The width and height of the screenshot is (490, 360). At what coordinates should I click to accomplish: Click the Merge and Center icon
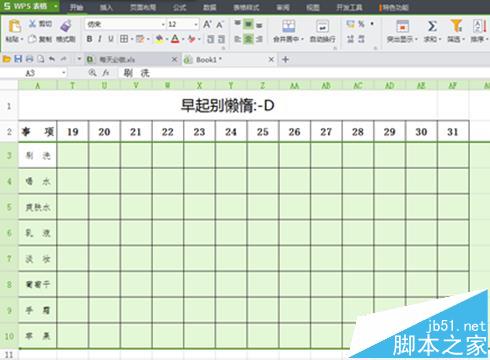[288, 26]
